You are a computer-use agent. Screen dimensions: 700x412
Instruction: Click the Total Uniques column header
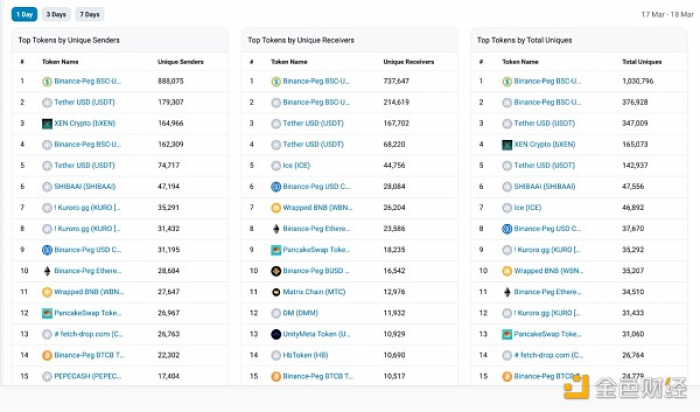point(642,62)
